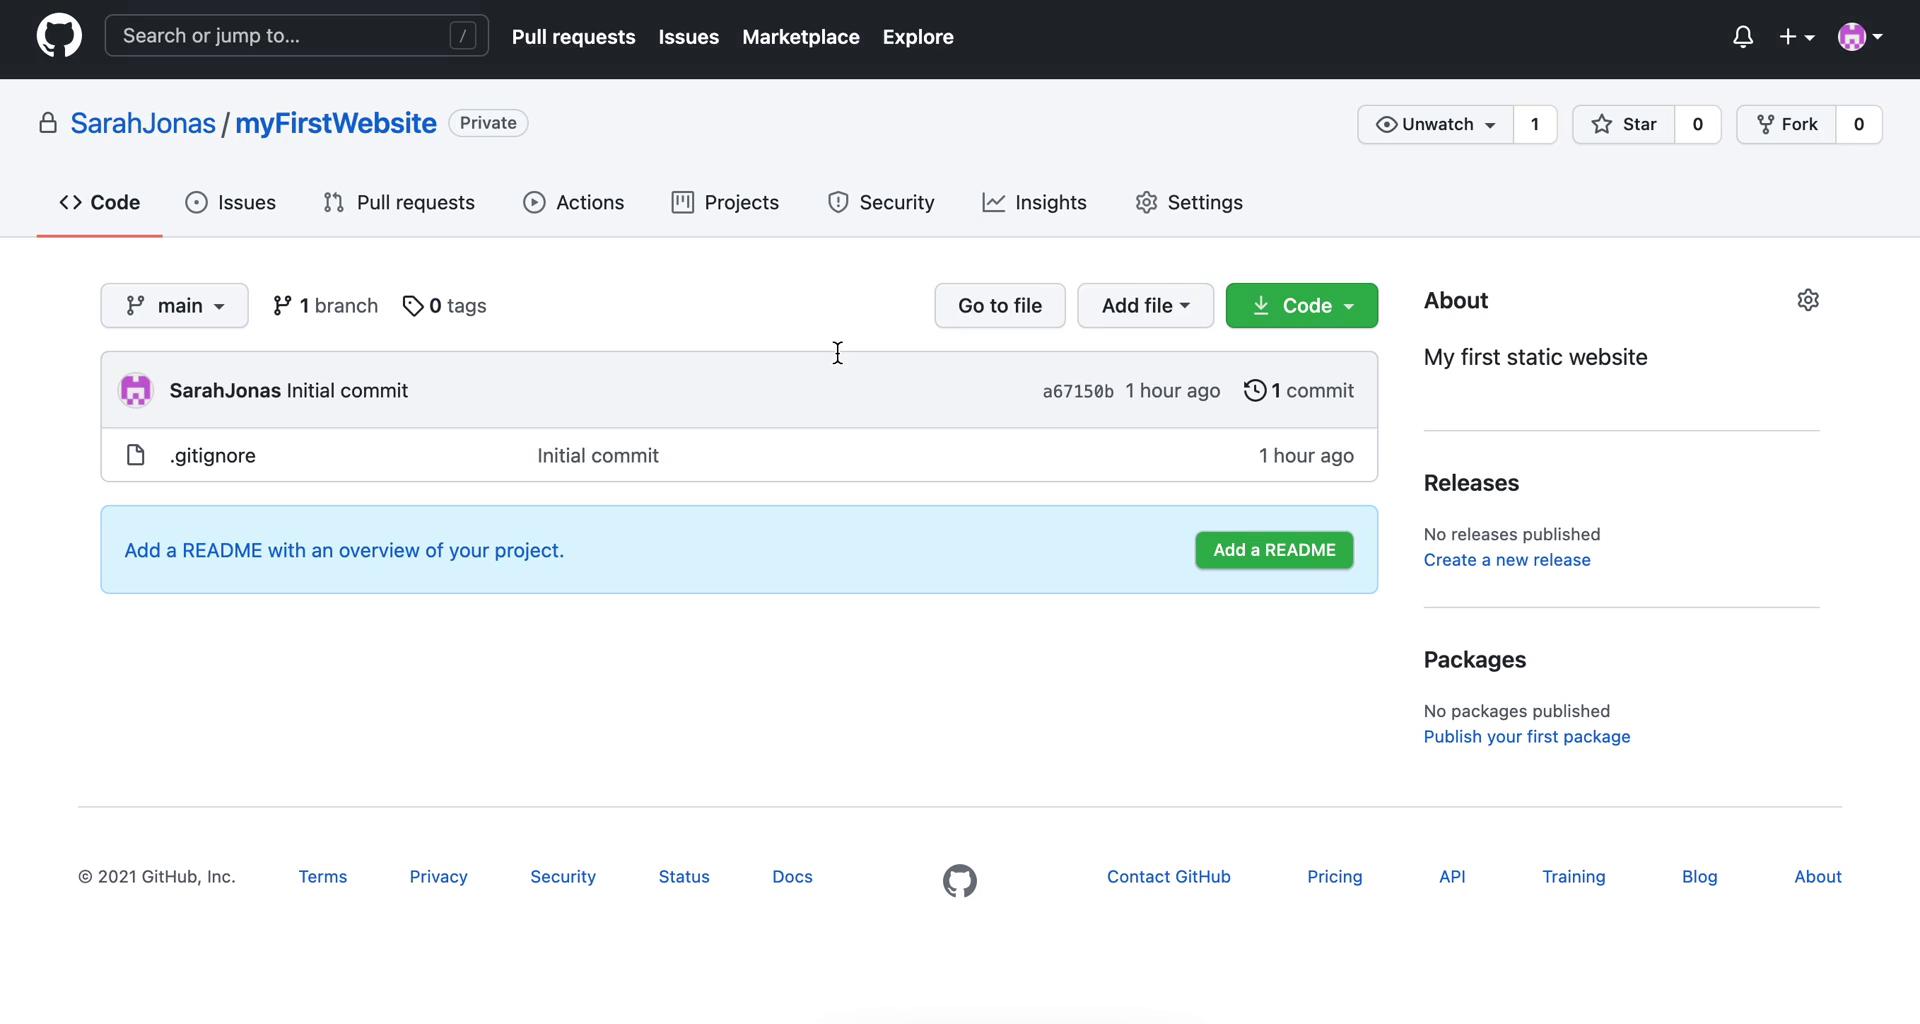
Task: Open footer Status link
Action: pyautogui.click(x=684, y=876)
